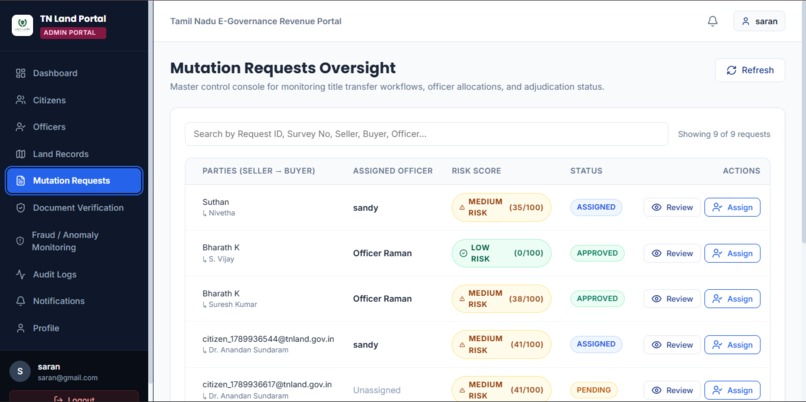
Task: Review the Bharath K to S. Vijay request
Action: point(672,253)
